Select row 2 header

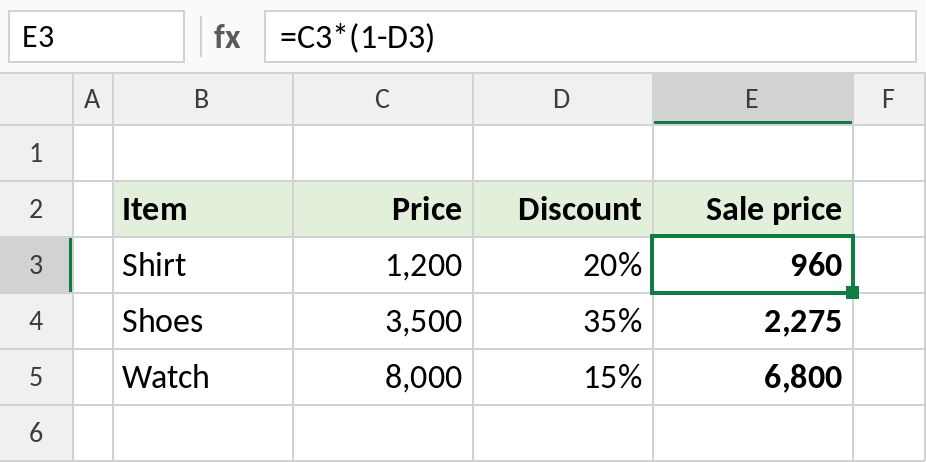pyautogui.click(x=36, y=209)
